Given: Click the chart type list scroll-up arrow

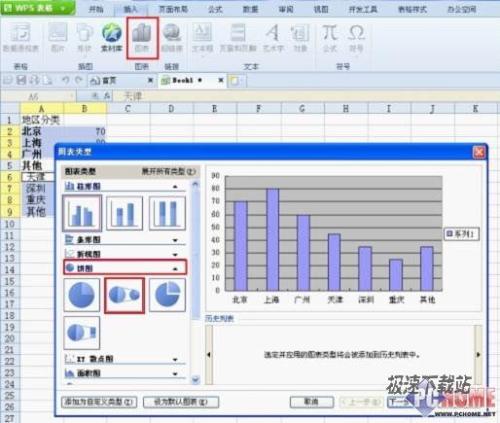Looking at the screenshot, I should point(195,184).
